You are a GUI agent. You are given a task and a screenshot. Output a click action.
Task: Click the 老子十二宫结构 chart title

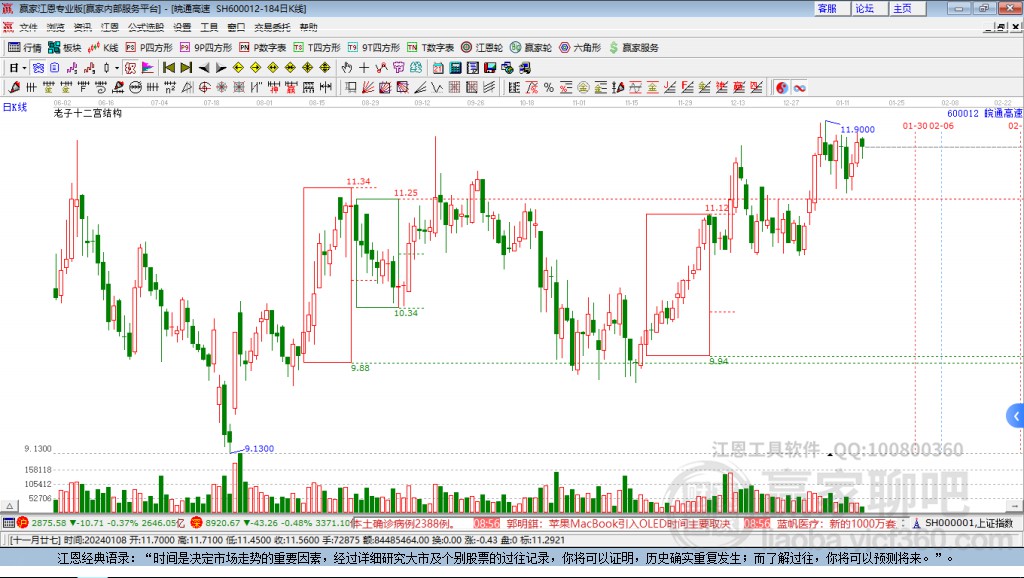pos(88,113)
